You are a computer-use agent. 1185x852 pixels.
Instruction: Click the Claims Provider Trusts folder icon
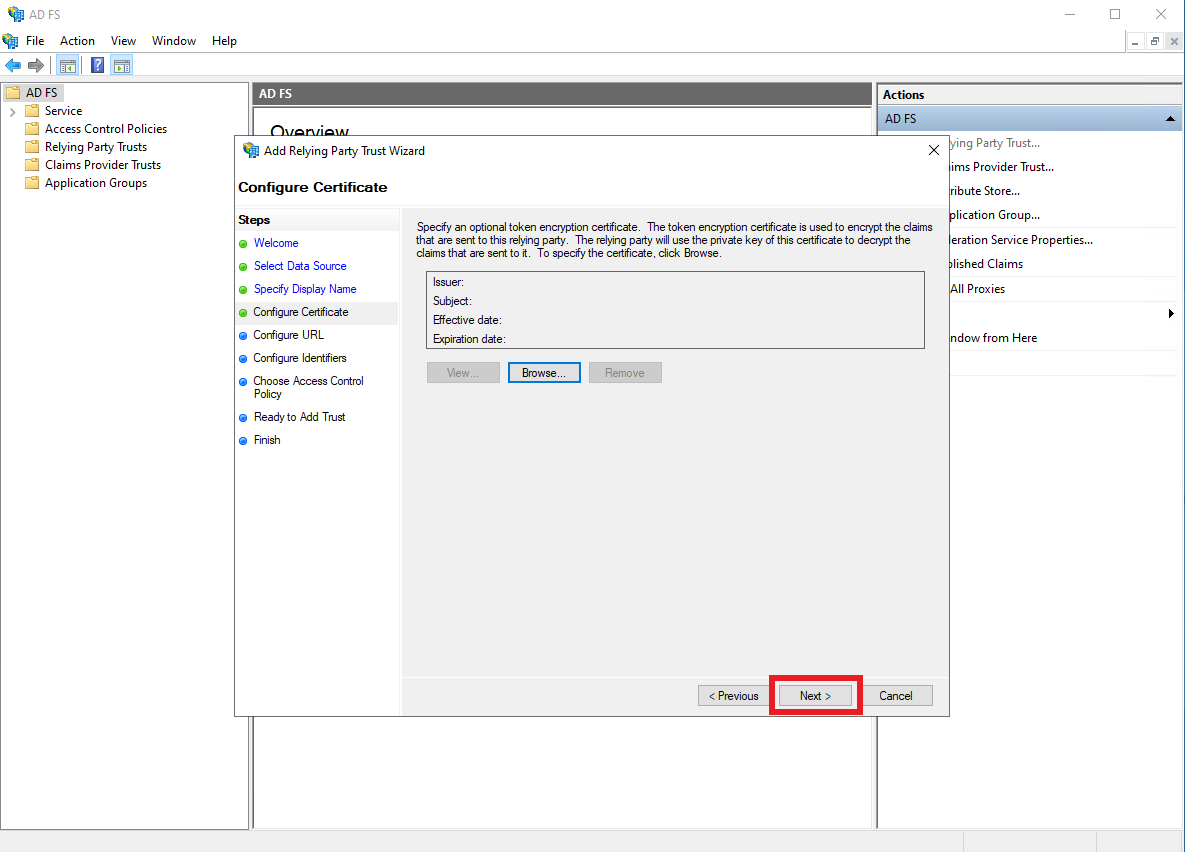pyautogui.click(x=33, y=164)
